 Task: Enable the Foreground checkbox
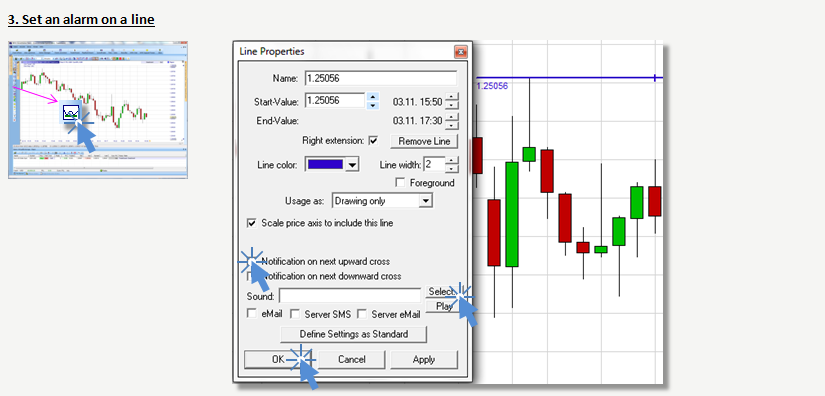[400, 182]
